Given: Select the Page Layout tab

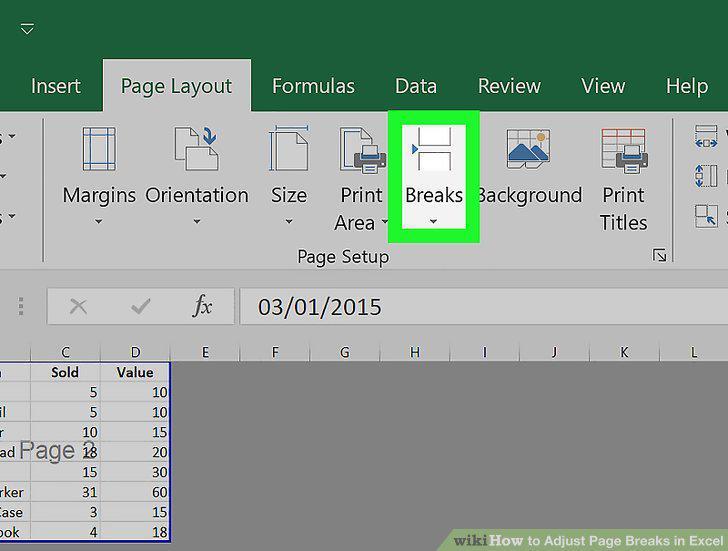Looking at the screenshot, I should click(176, 86).
